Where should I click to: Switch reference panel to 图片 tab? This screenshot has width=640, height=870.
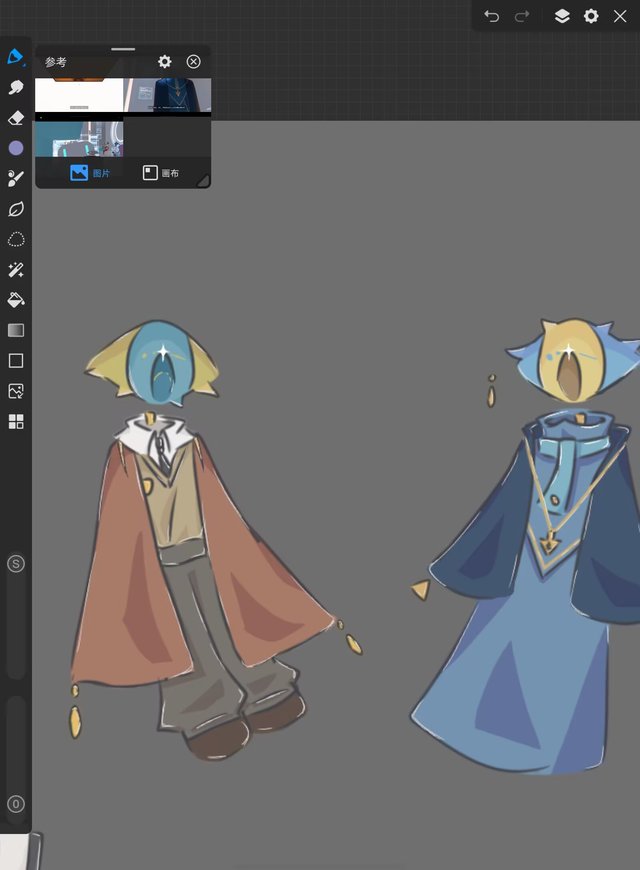click(90, 173)
